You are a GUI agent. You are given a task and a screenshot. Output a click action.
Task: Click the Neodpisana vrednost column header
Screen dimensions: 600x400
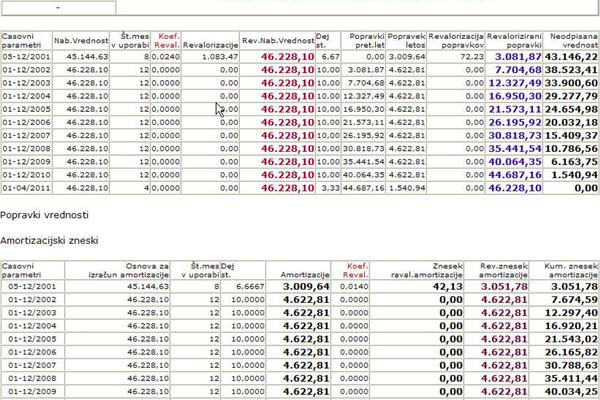(x=573, y=41)
